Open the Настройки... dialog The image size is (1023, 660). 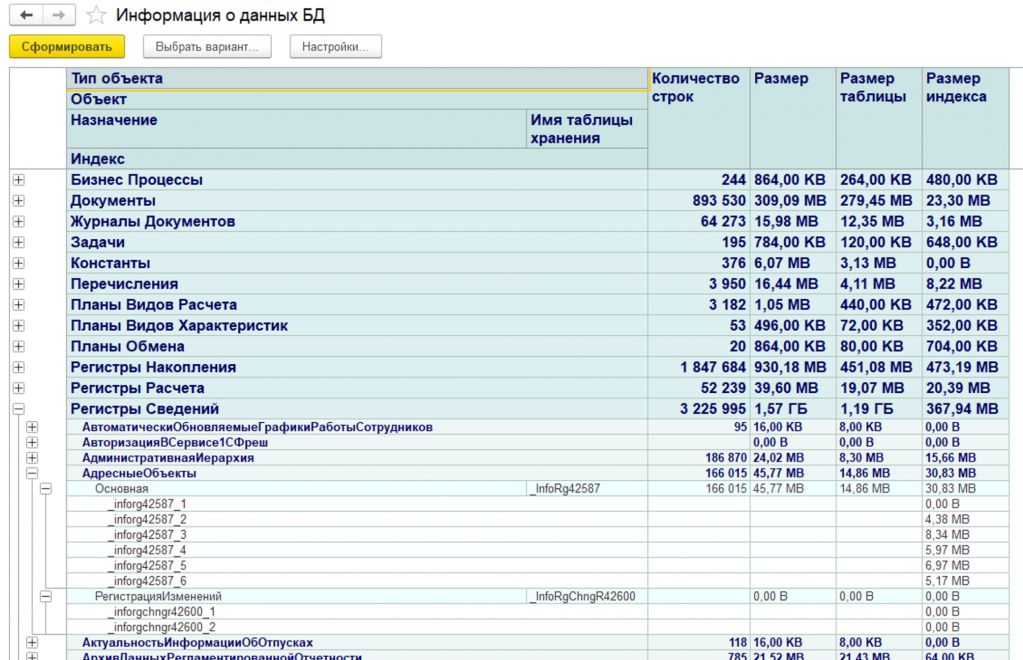[335, 47]
